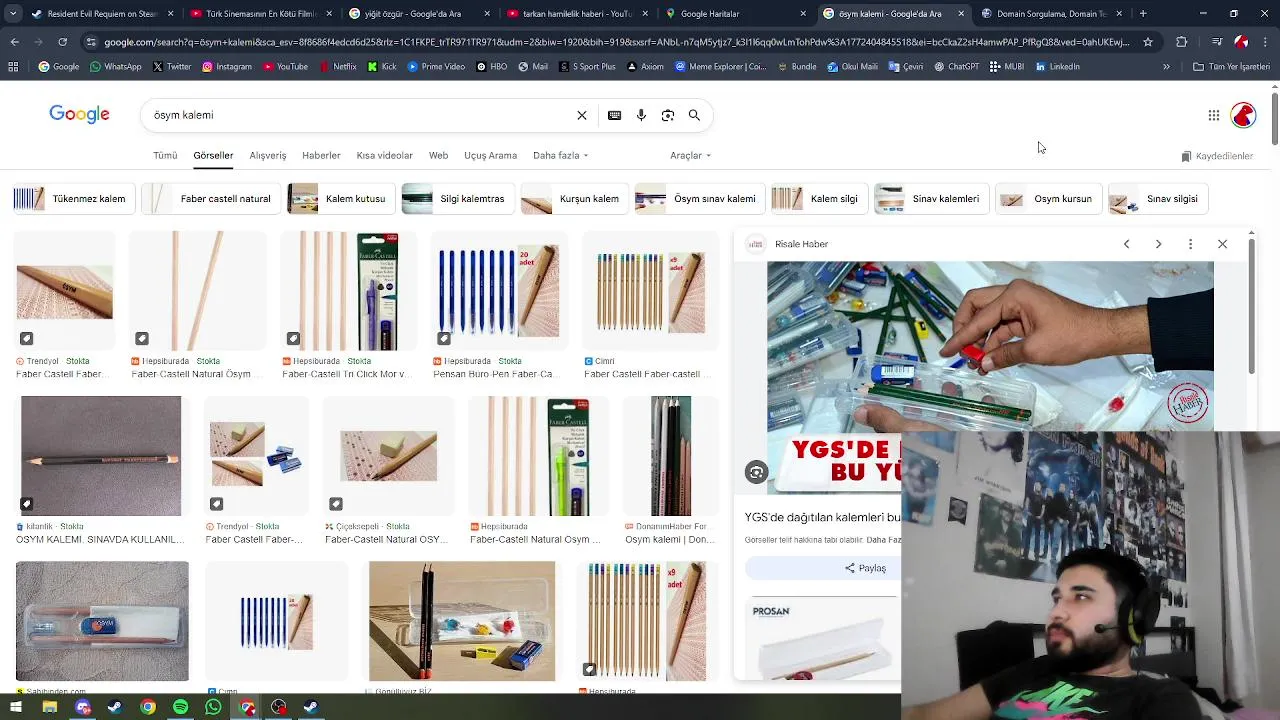Image resolution: width=1280 pixels, height=720 pixels.
Task: Click the Lens search icon on preview image
Action: click(756, 472)
